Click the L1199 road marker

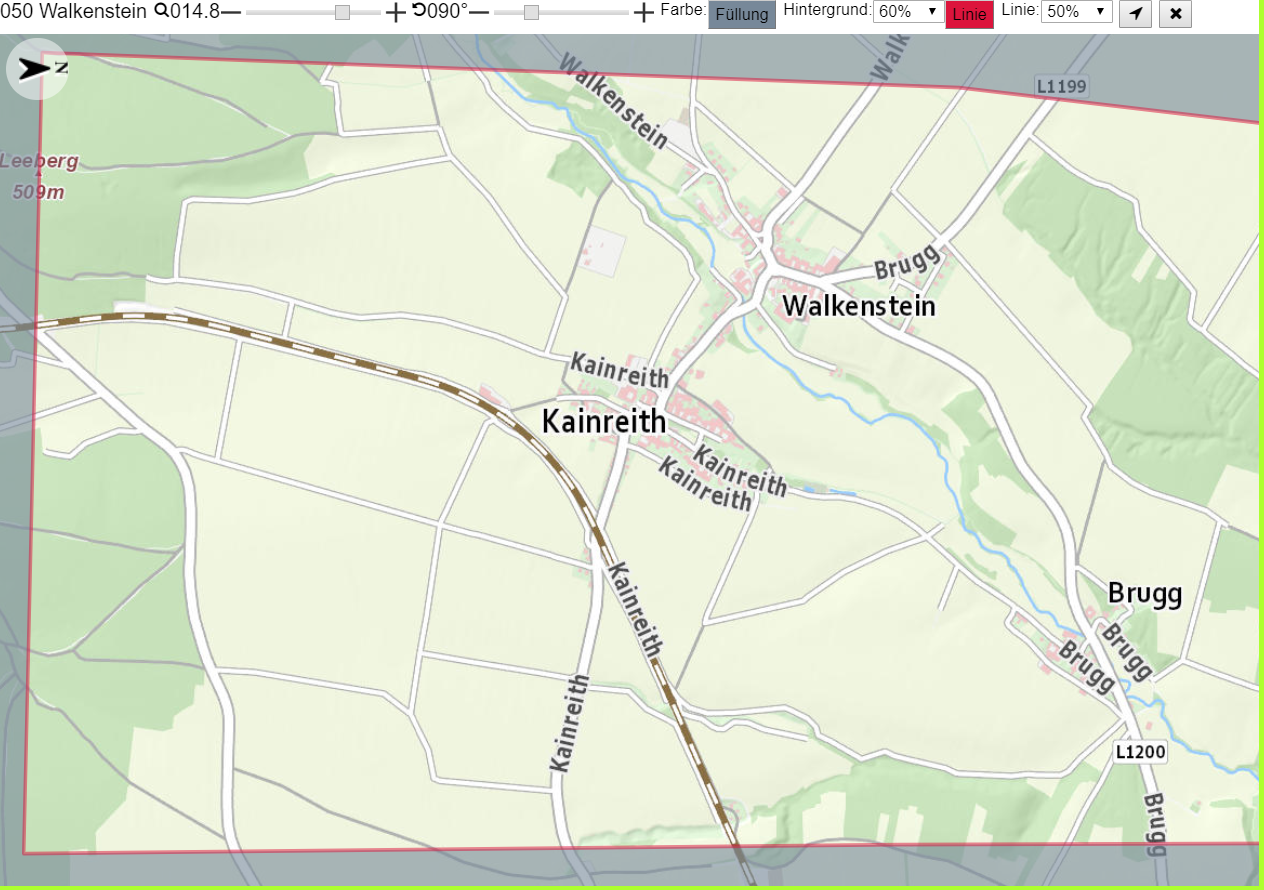1061,87
